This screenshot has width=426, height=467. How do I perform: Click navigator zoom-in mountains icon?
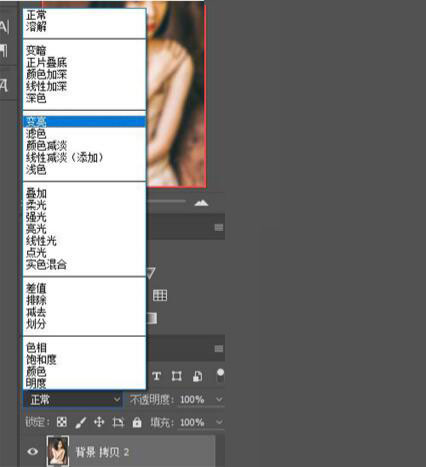201,203
